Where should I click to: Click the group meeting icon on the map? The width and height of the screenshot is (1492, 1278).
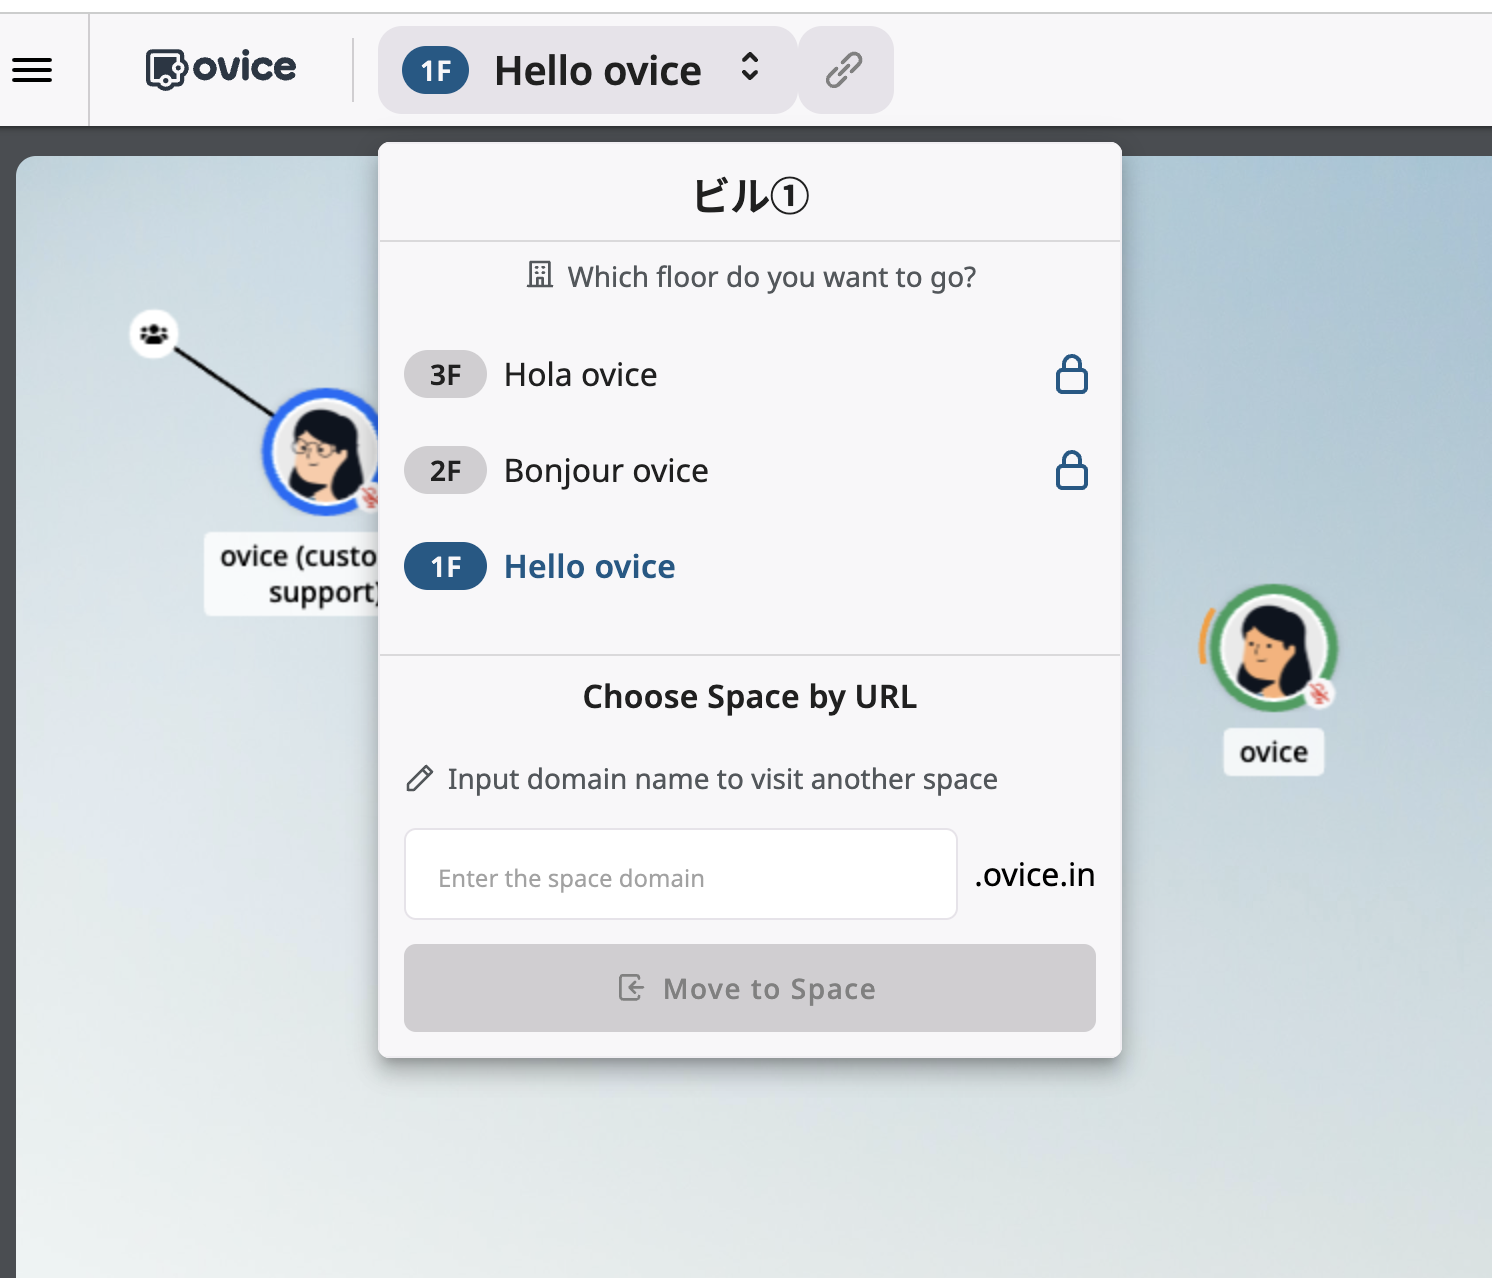[x=154, y=334]
